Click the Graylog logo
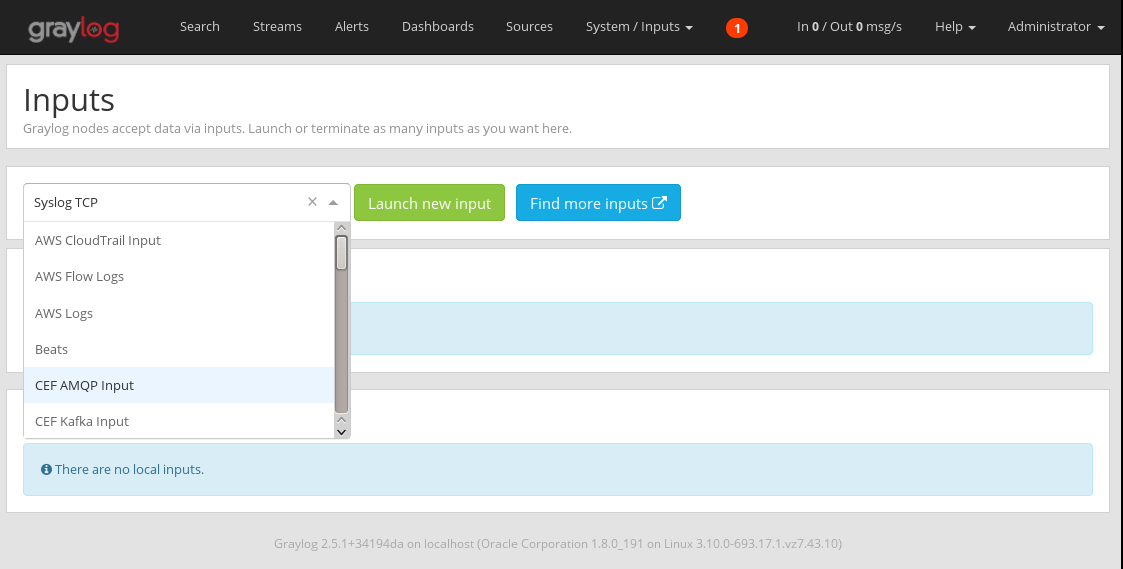The width and height of the screenshot is (1123, 569). coord(73,29)
